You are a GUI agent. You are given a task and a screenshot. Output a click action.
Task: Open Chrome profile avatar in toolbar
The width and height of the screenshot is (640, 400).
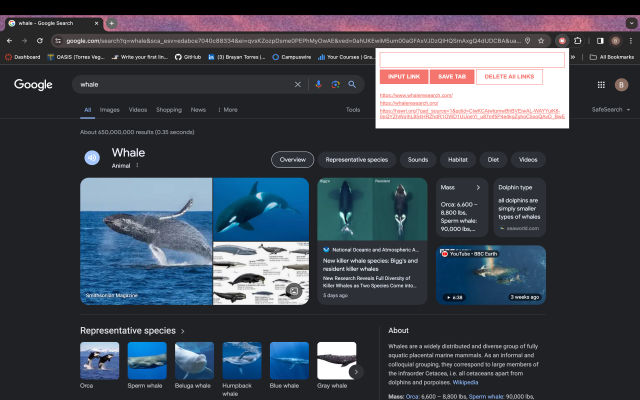(616, 41)
